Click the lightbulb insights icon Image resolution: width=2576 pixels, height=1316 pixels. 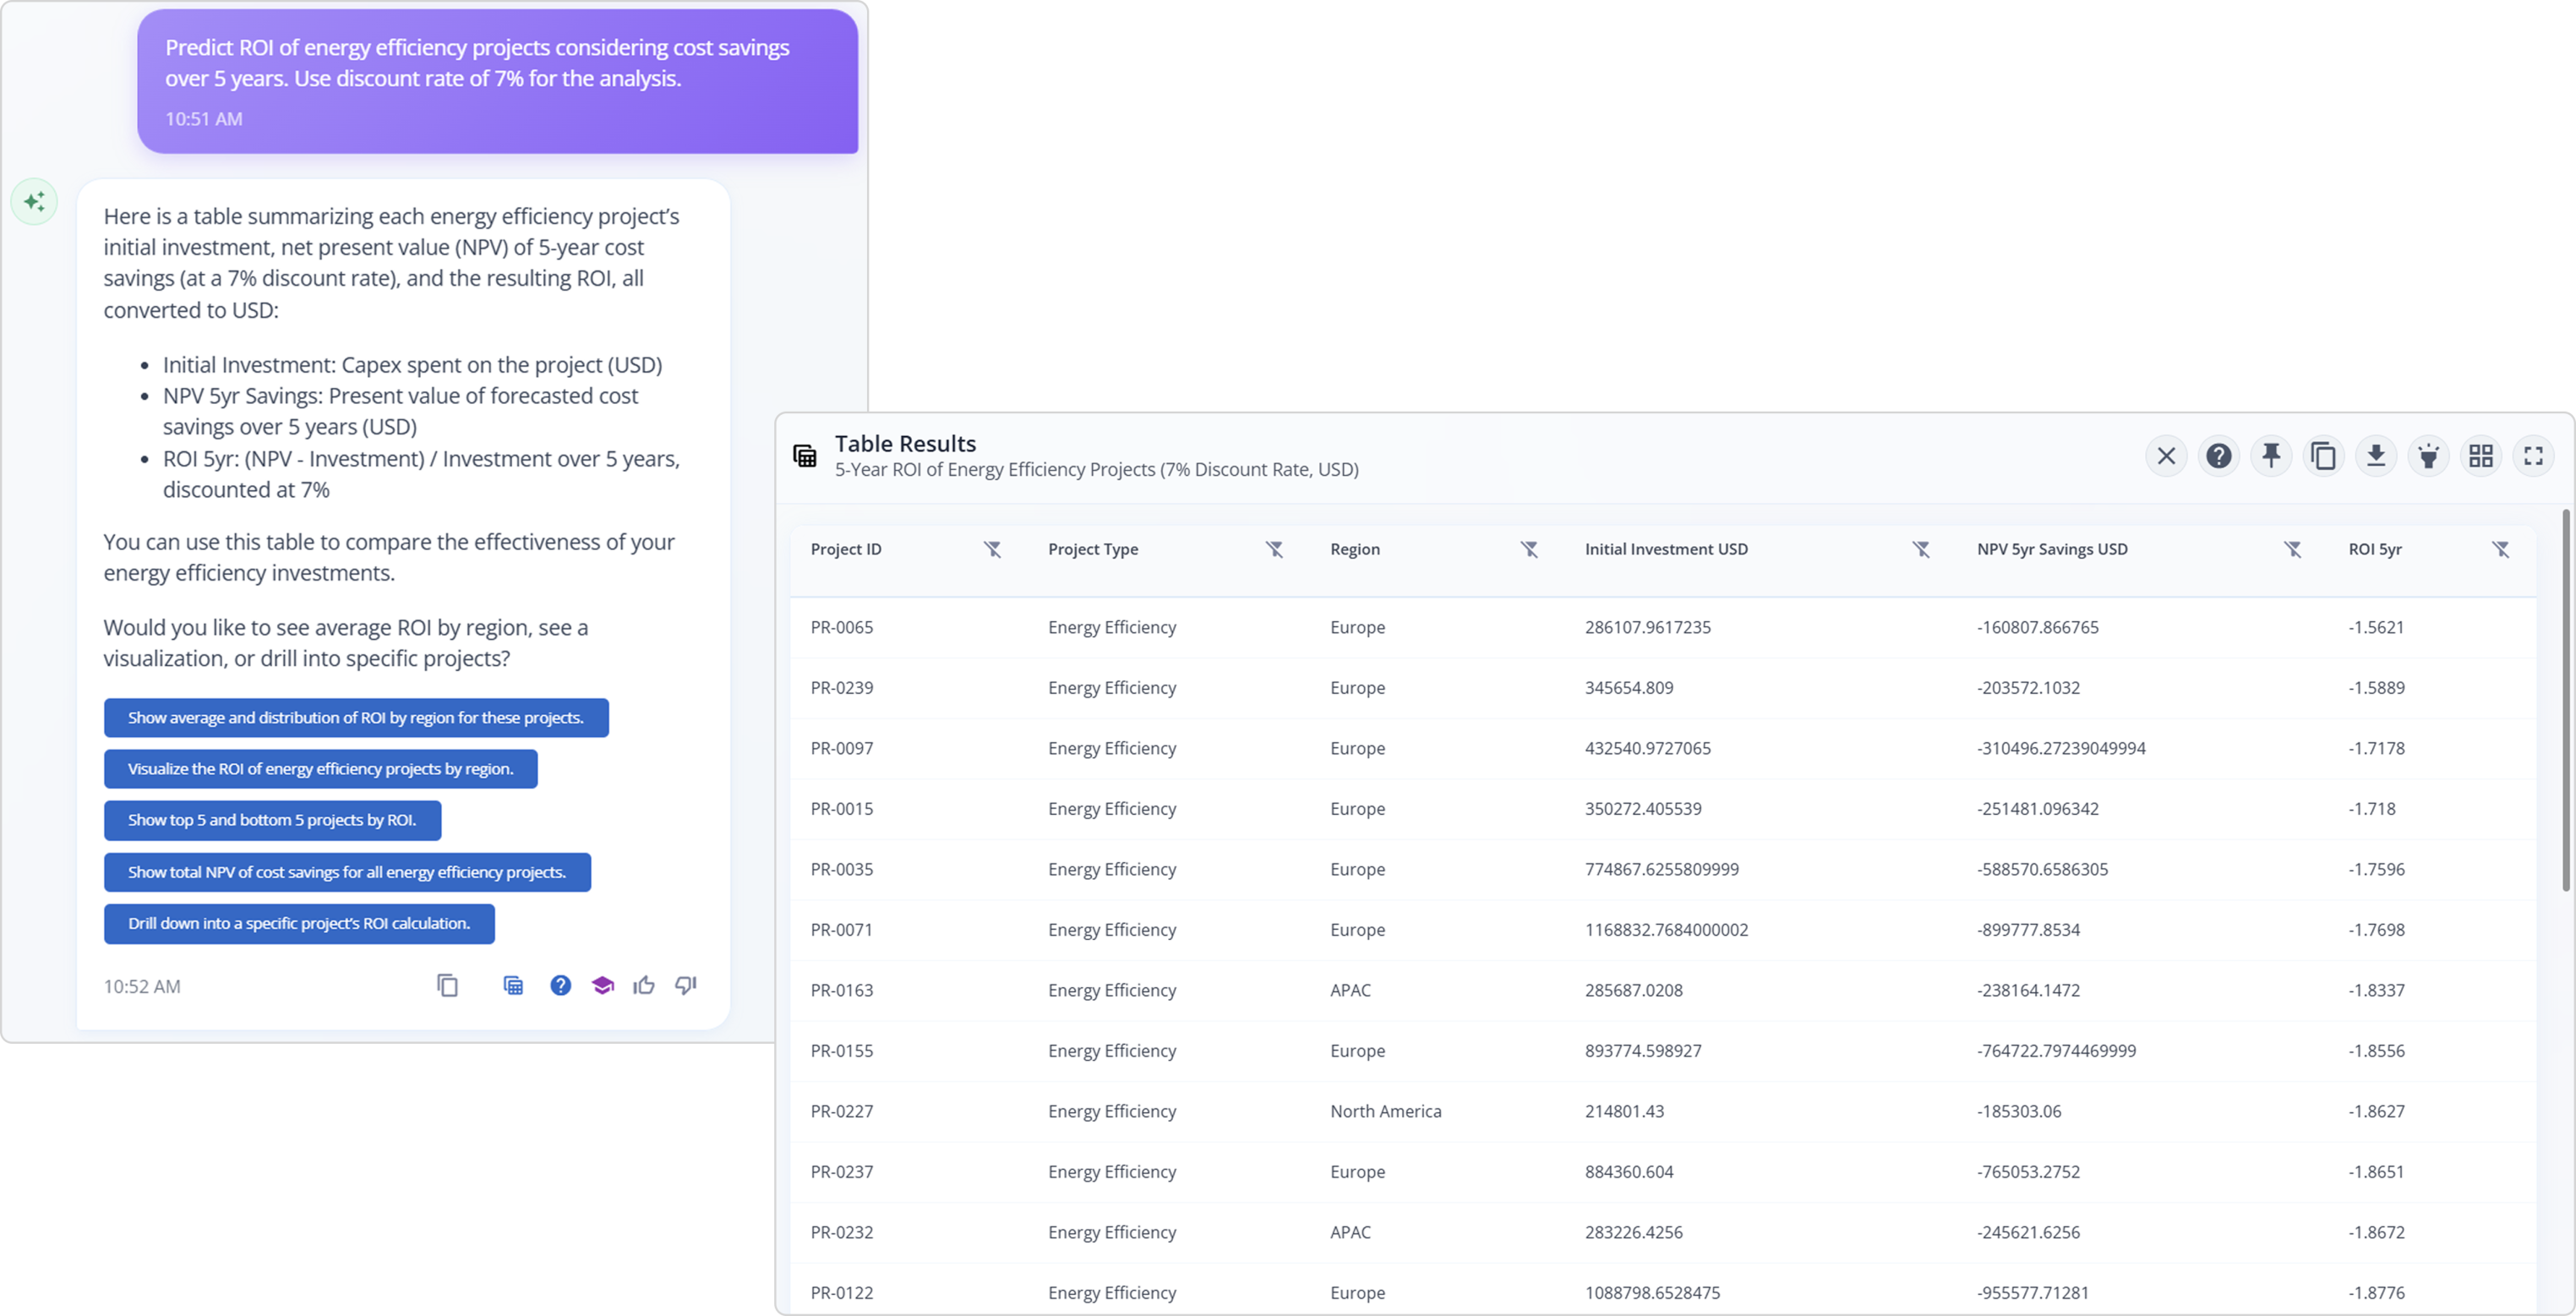(2428, 456)
